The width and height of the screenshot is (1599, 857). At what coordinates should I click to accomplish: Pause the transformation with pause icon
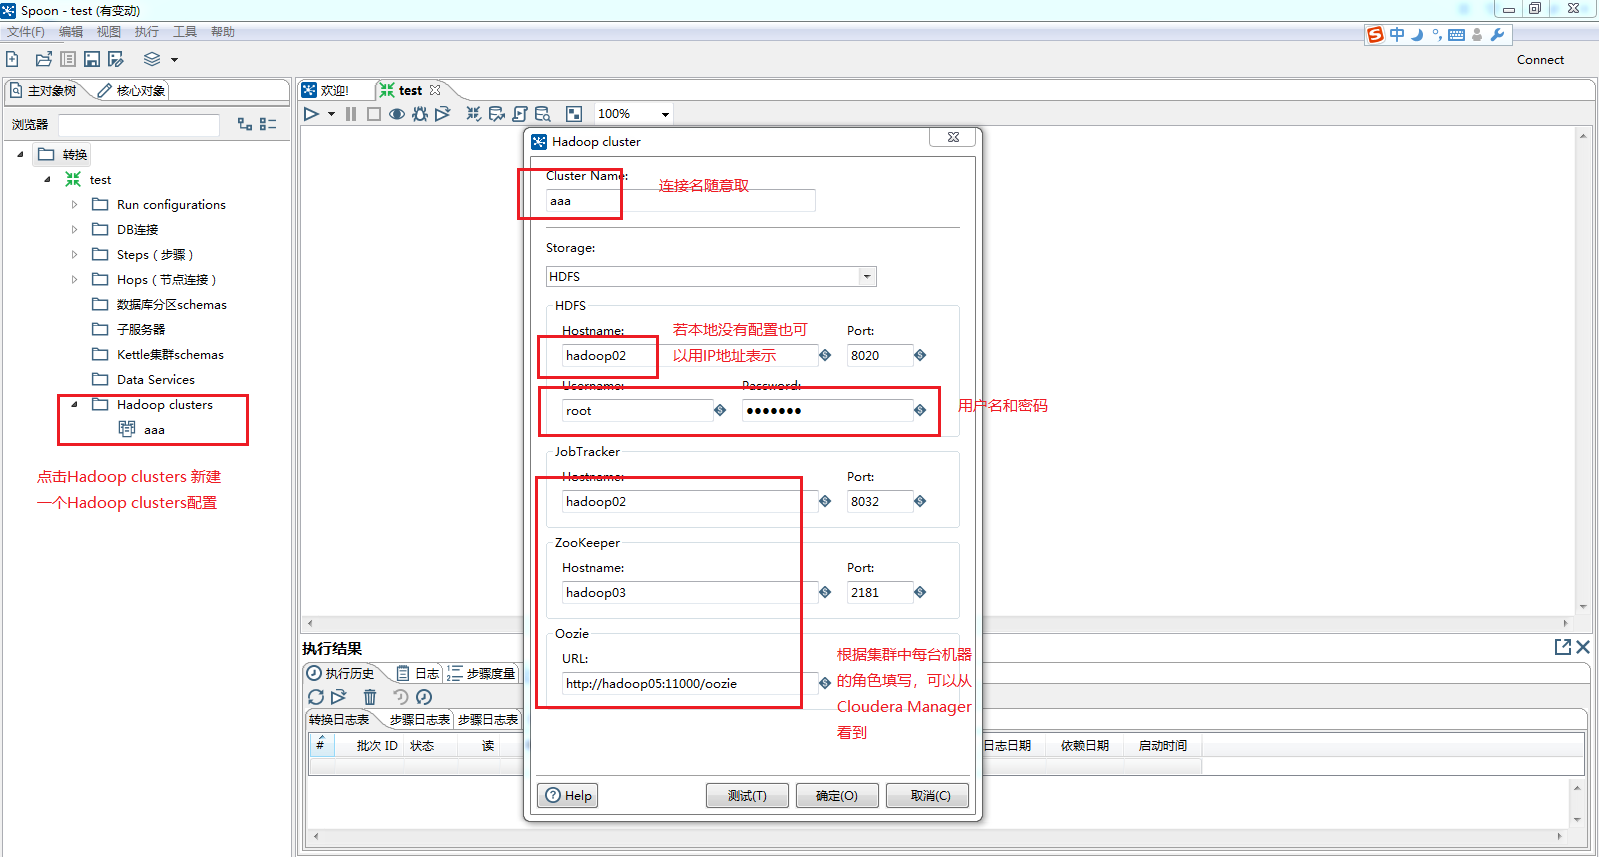(x=351, y=114)
